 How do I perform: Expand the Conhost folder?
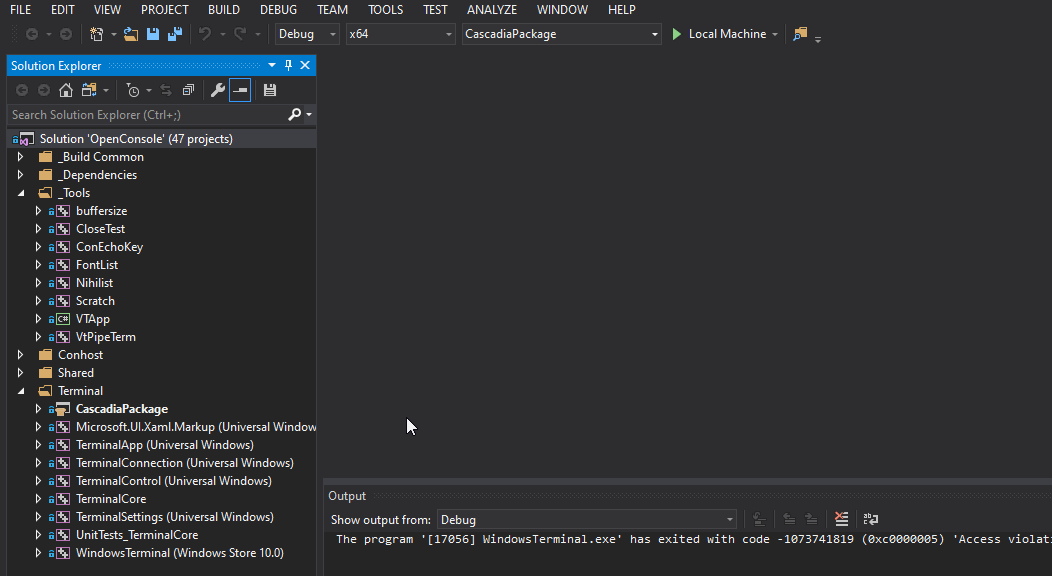pos(20,355)
